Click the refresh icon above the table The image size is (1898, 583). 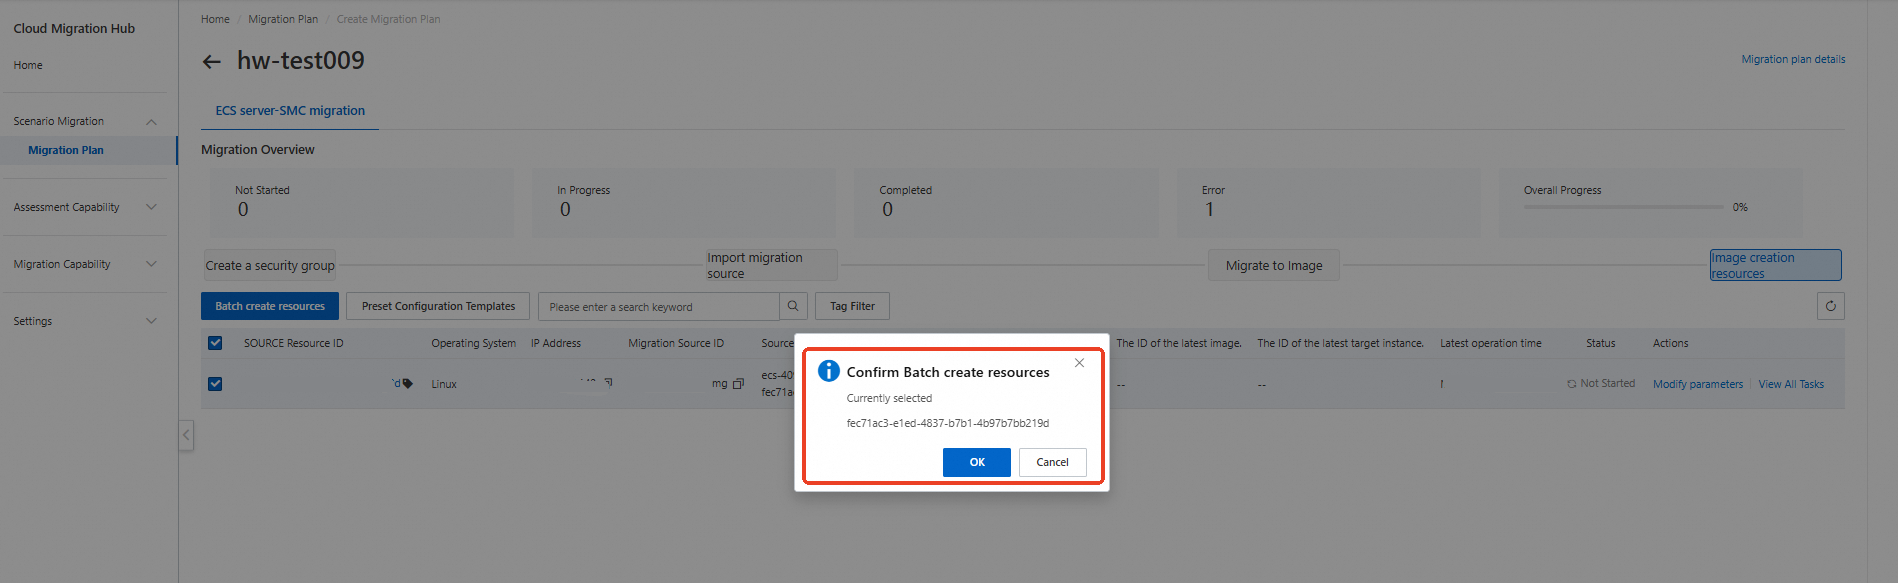pyautogui.click(x=1830, y=306)
